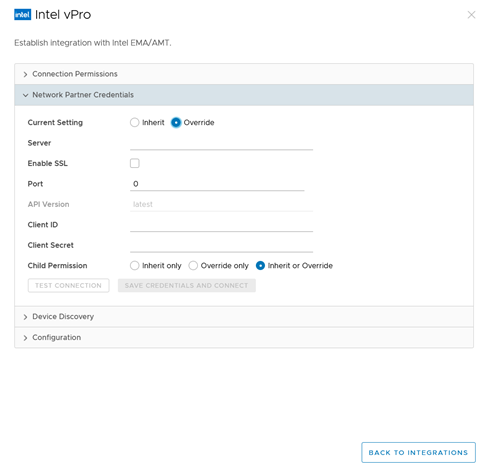Open the Connection Permissions header
The height and width of the screenshot is (473, 483).
pyautogui.click(x=244, y=74)
